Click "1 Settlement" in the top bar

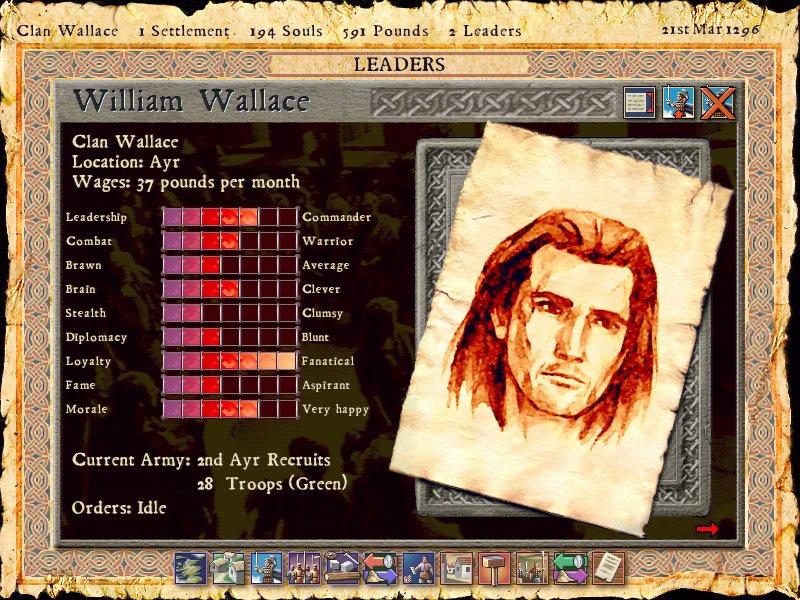tap(184, 31)
